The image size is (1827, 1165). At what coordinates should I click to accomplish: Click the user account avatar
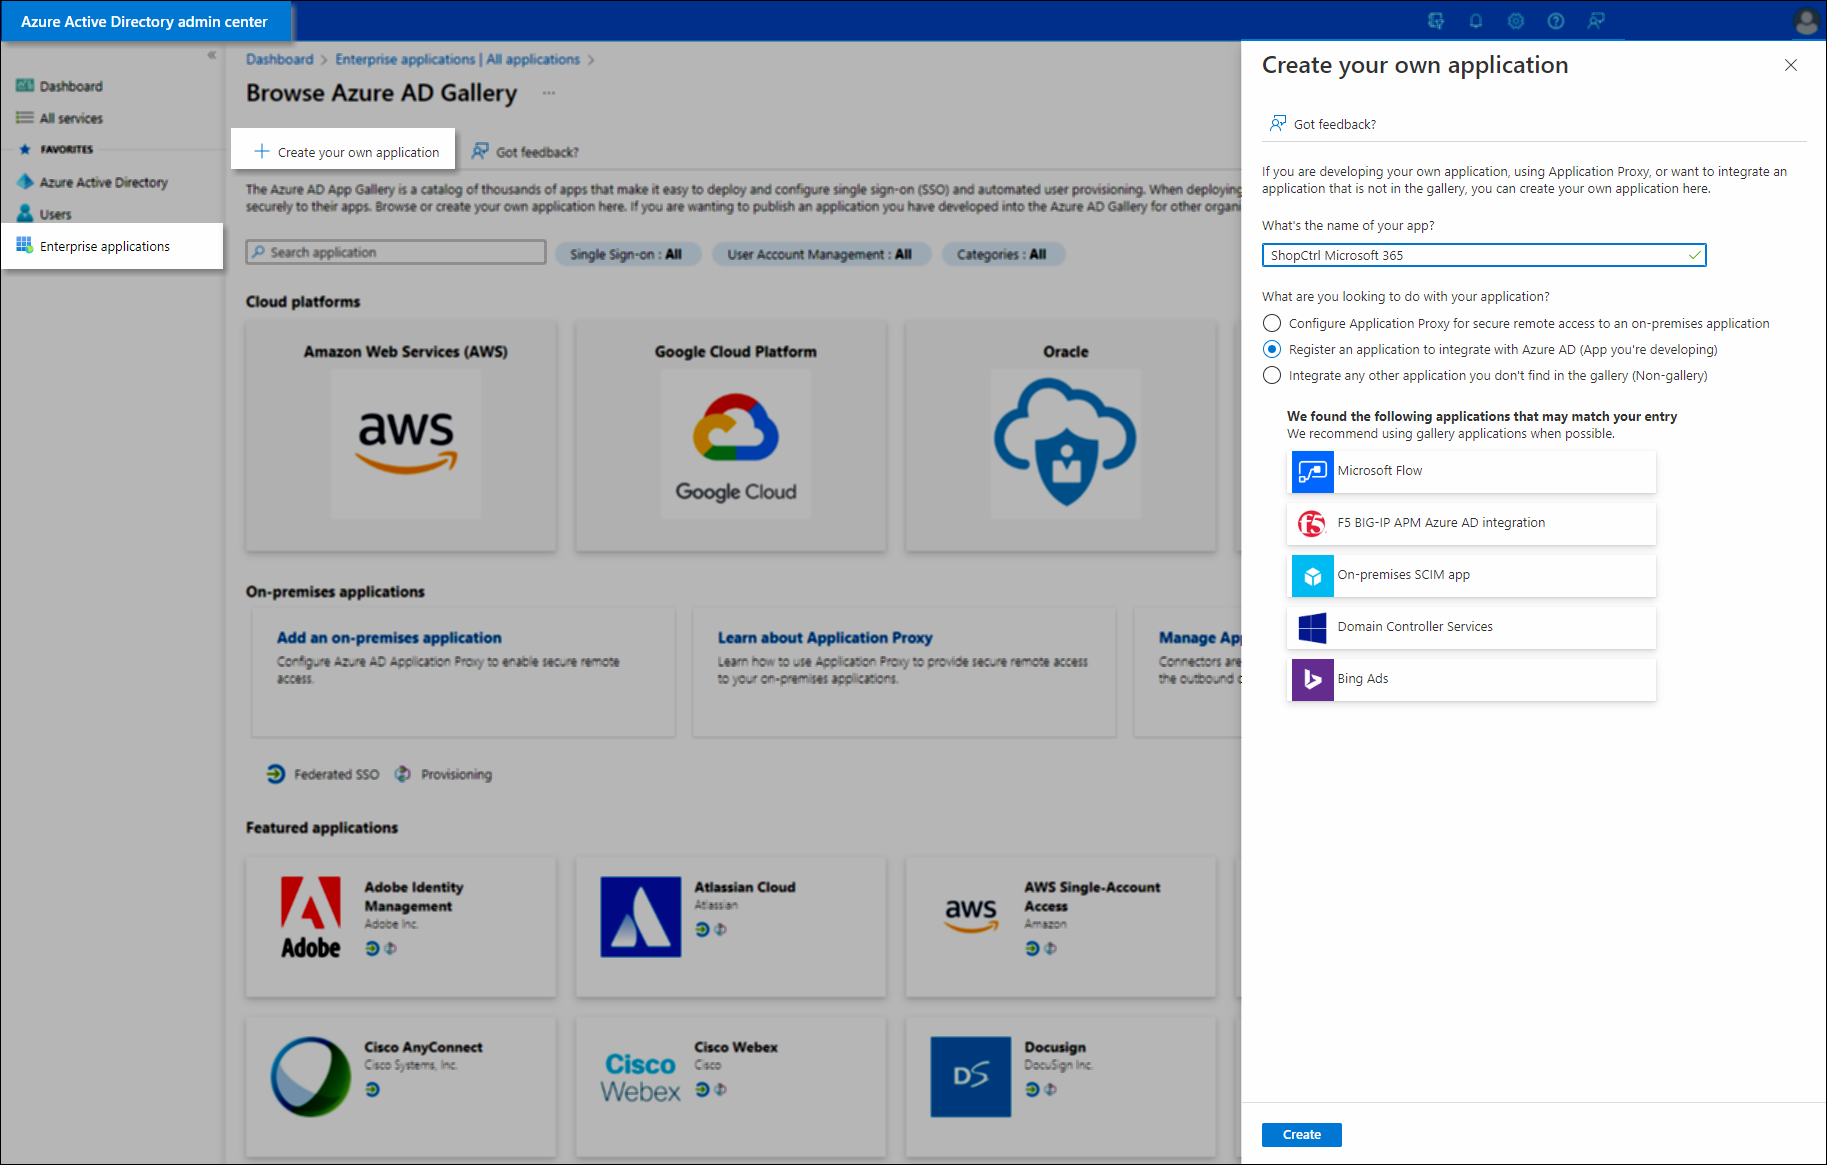pos(1805,21)
